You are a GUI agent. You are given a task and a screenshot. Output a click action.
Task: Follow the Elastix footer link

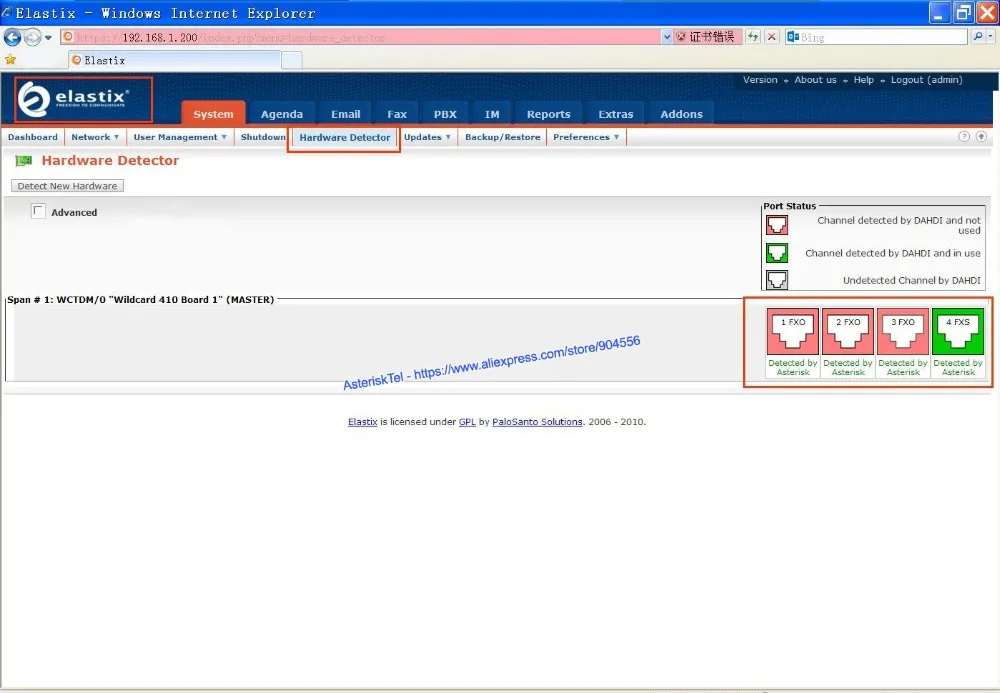click(362, 421)
